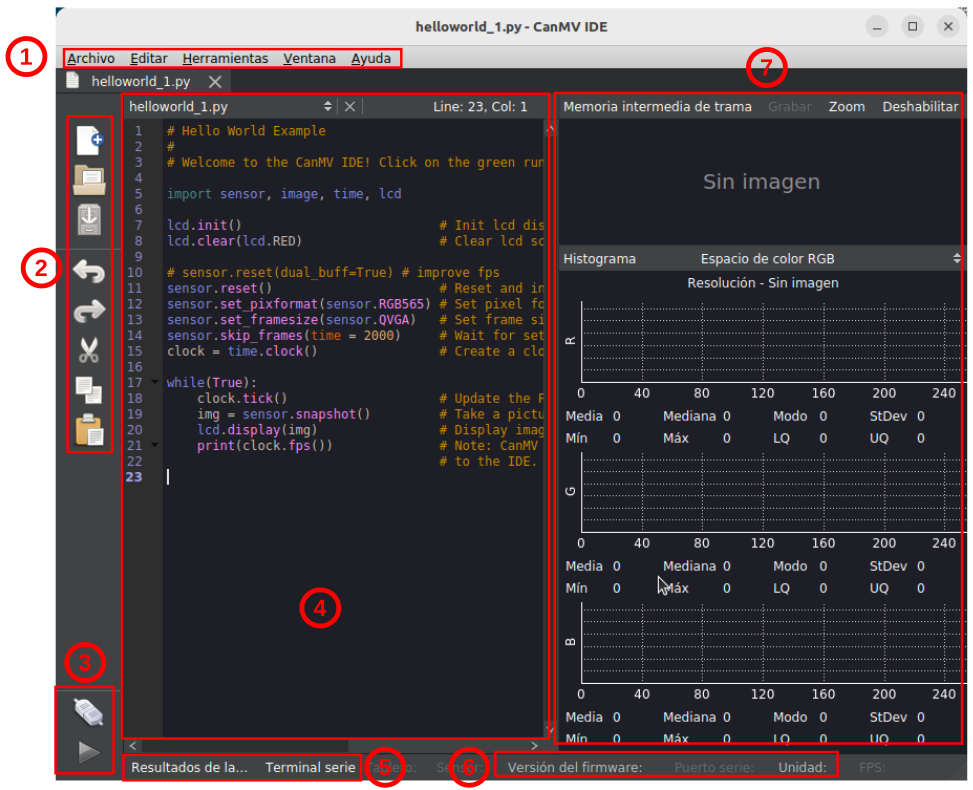Image resolution: width=973 pixels, height=790 pixels.
Task: Click the 'print(clock.fps())' code line
Action: [x=265, y=446]
